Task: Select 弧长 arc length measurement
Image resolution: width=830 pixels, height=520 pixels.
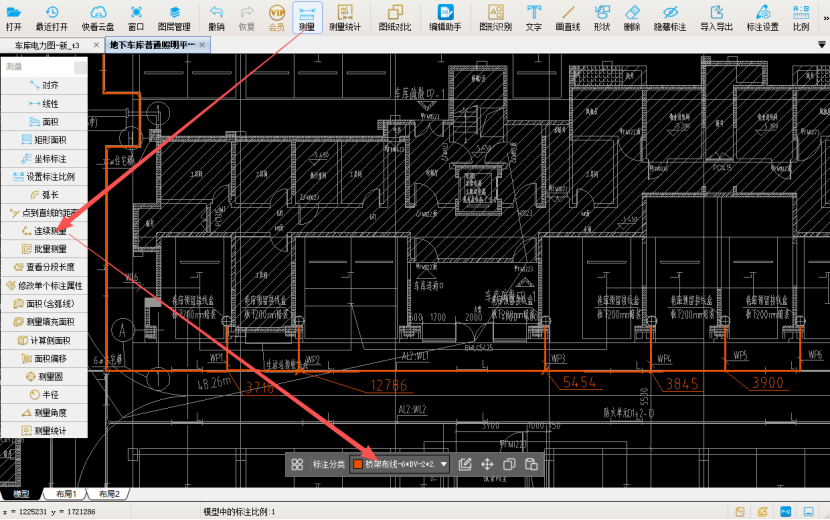Action: point(44,195)
